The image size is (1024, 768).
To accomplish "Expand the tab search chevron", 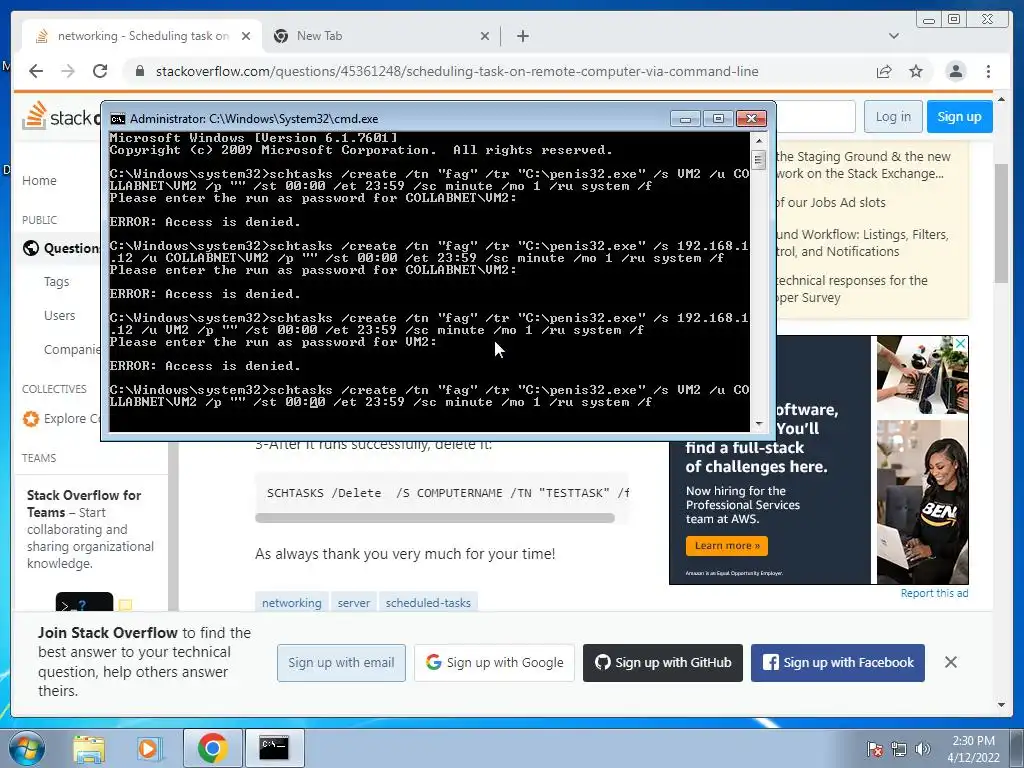I will click(894, 36).
